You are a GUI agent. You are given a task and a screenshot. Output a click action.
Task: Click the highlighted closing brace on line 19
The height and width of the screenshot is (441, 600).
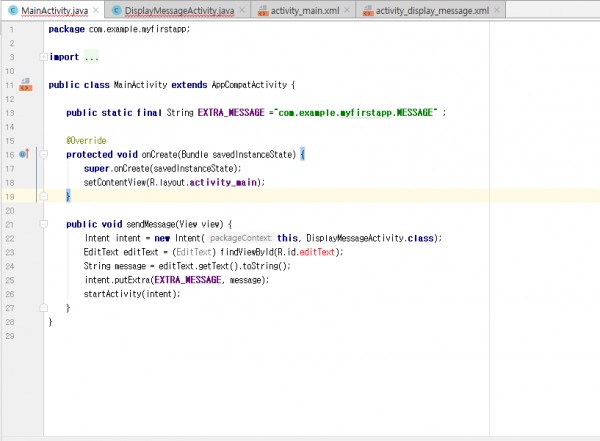click(68, 196)
